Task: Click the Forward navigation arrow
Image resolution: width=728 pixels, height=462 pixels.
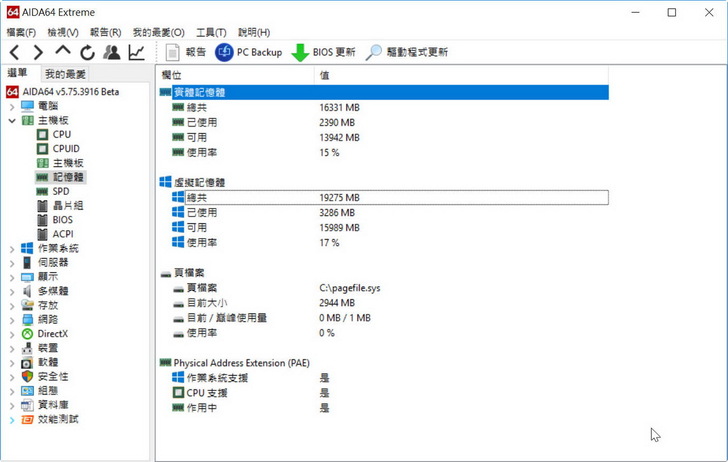Action: click(x=38, y=52)
